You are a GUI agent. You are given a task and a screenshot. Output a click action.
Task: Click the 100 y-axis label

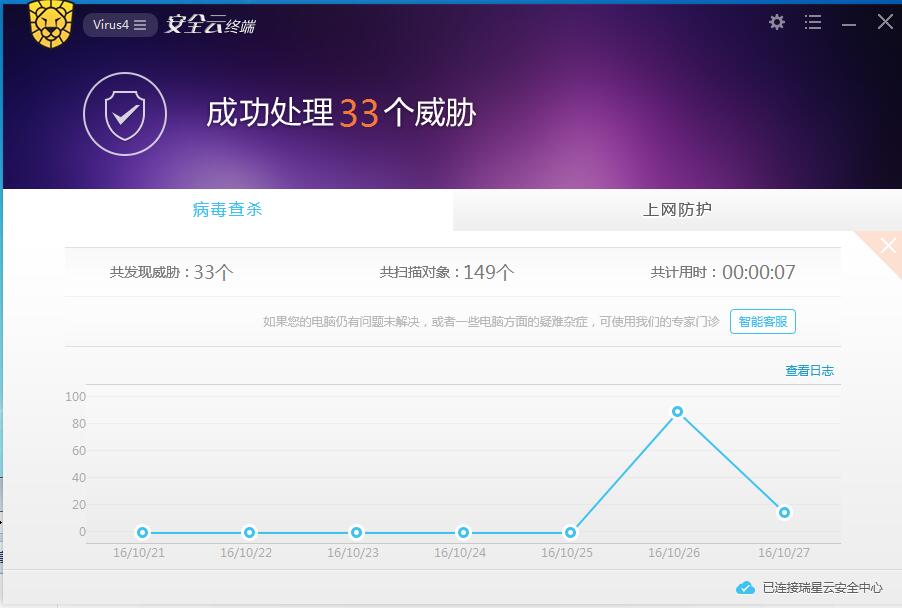click(x=75, y=396)
